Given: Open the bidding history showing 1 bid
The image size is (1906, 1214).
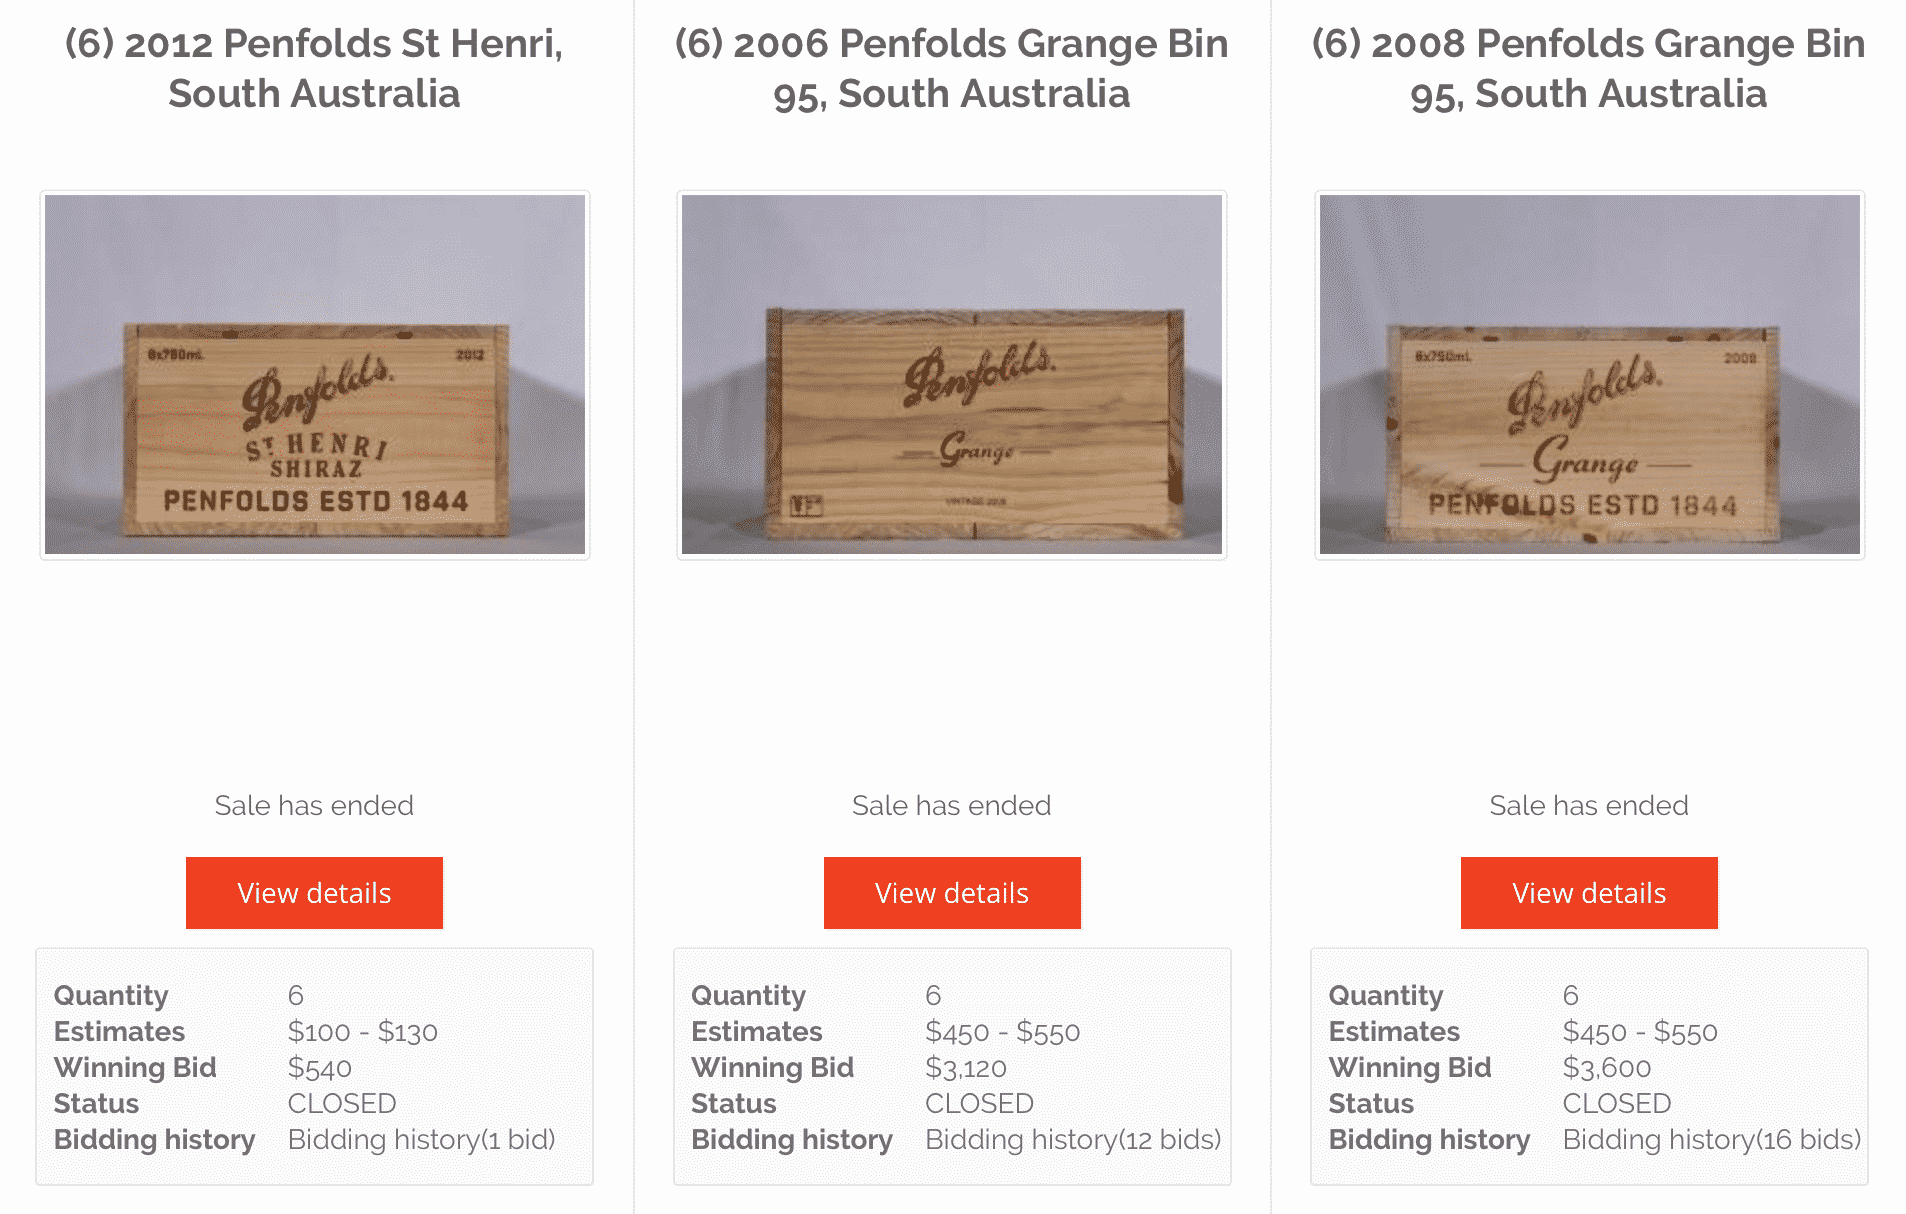Looking at the screenshot, I should click(421, 1140).
